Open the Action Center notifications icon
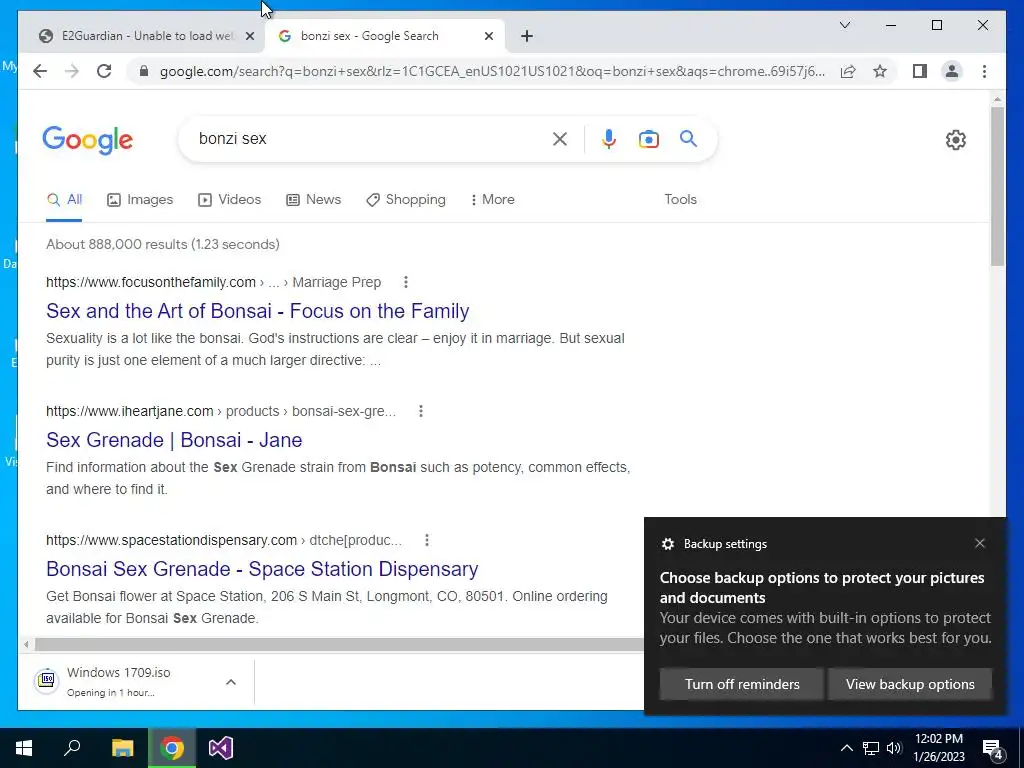The height and width of the screenshot is (768, 1024). (x=993, y=748)
